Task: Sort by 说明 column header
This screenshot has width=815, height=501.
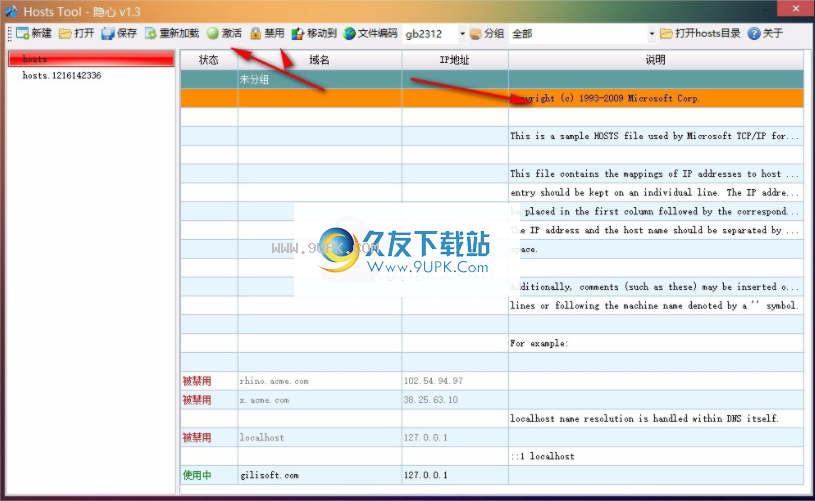Action: click(656, 60)
